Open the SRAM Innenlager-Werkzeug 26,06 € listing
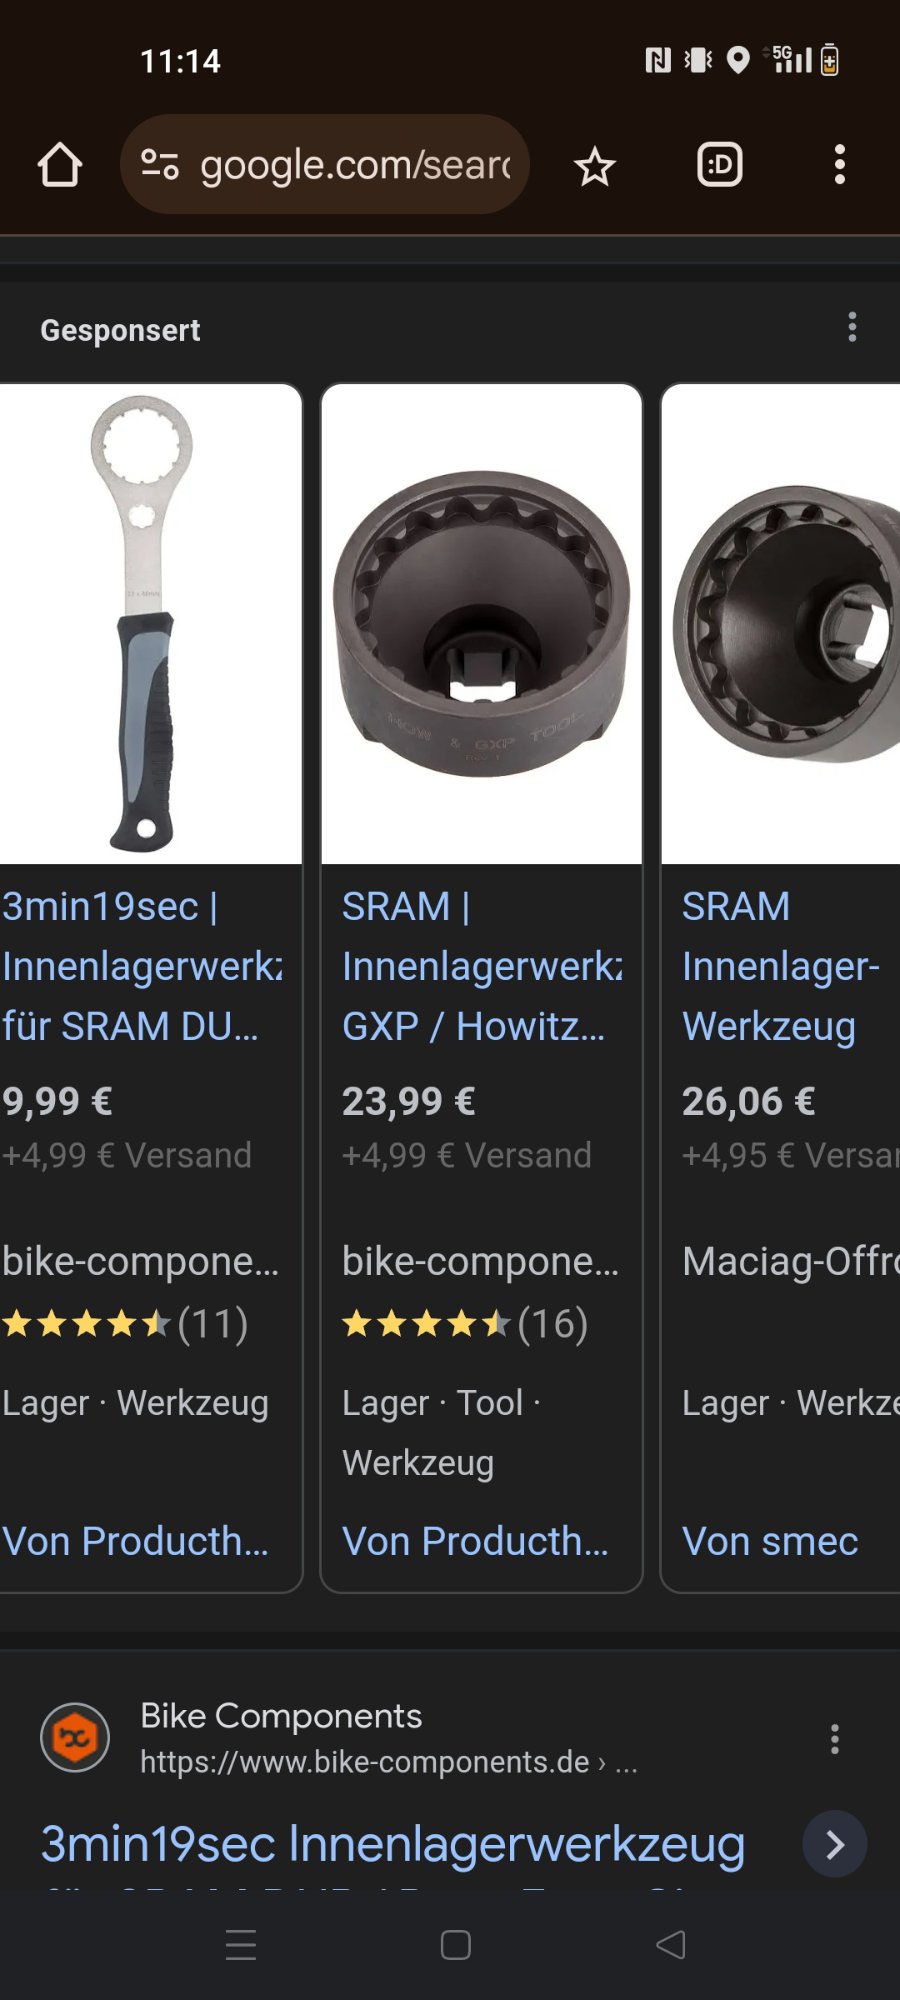 click(x=780, y=966)
